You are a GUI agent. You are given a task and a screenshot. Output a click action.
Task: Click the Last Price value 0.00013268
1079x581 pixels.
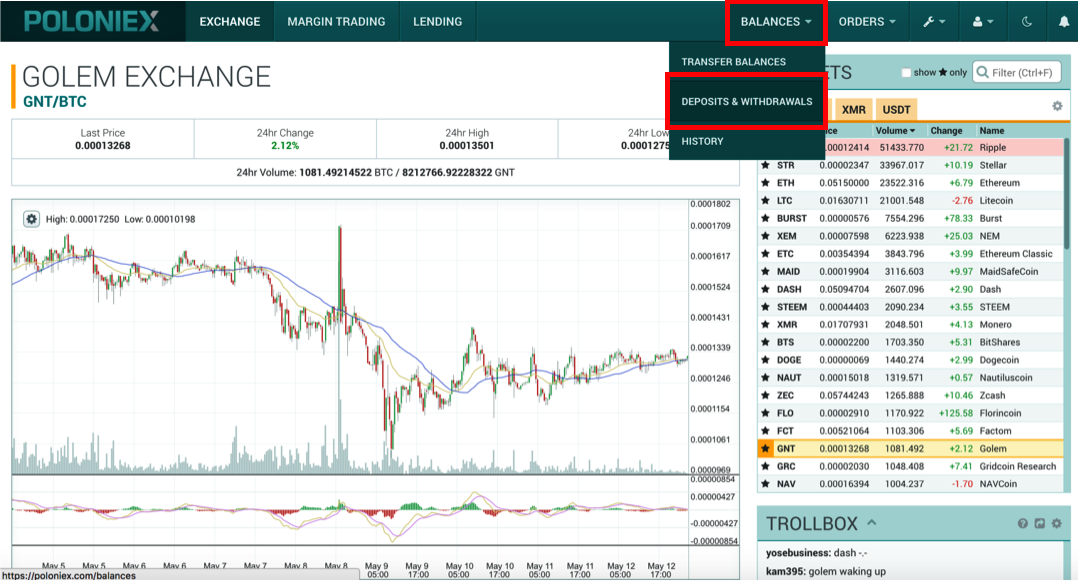[x=103, y=146]
